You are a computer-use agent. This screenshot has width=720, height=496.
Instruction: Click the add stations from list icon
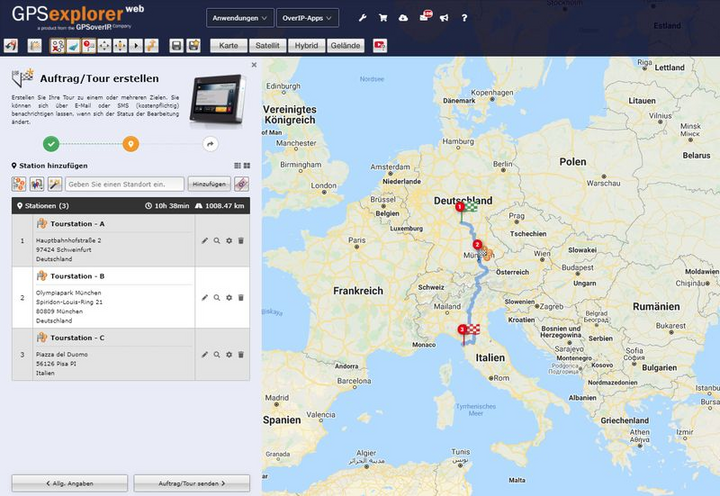click(19, 184)
